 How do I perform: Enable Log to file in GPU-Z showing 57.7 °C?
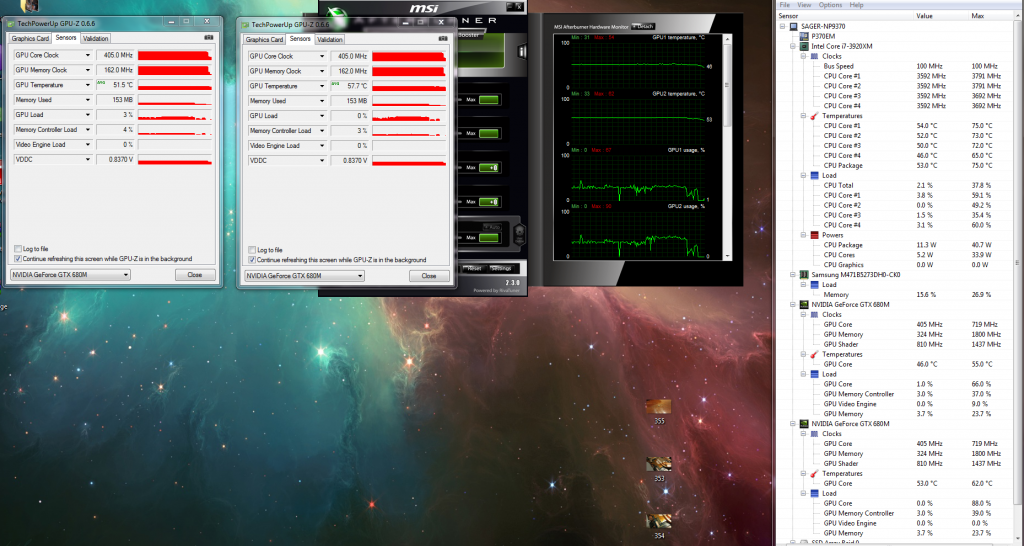251,250
